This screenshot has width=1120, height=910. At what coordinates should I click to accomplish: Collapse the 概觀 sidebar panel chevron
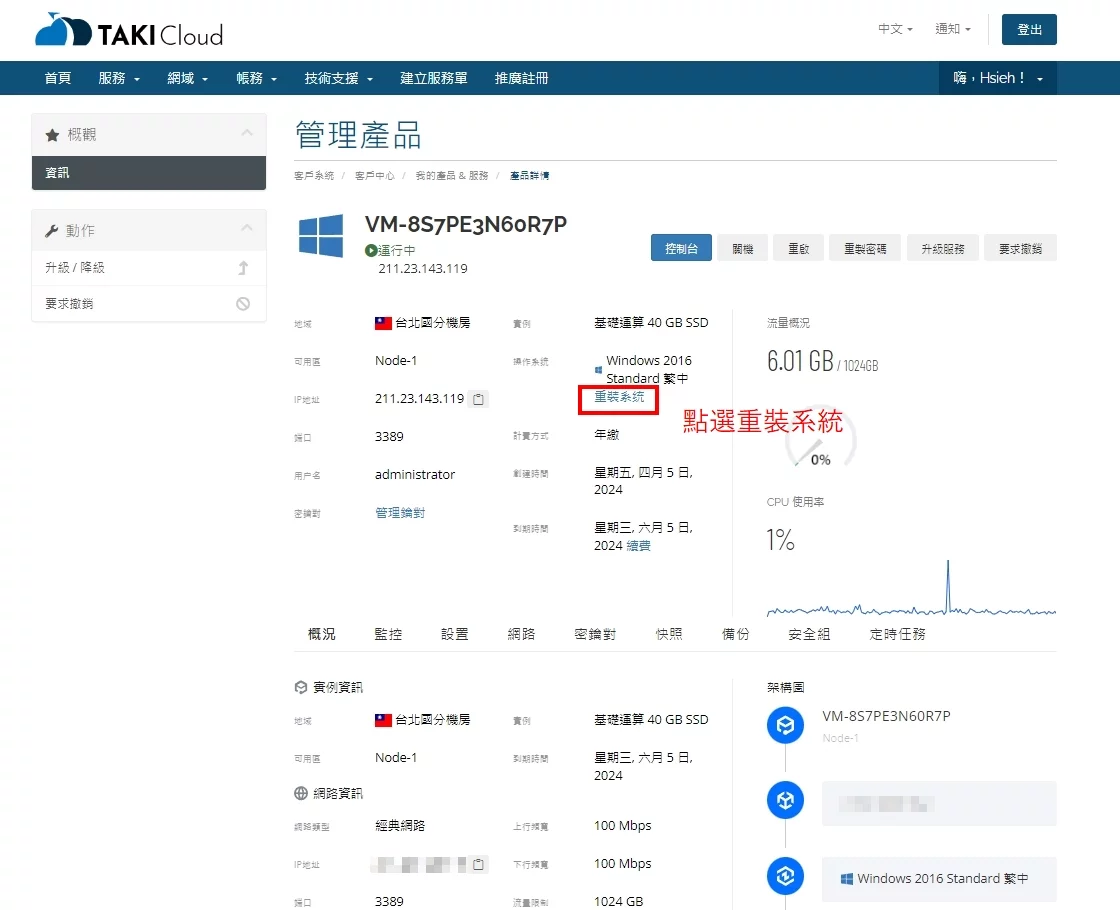click(x=247, y=133)
